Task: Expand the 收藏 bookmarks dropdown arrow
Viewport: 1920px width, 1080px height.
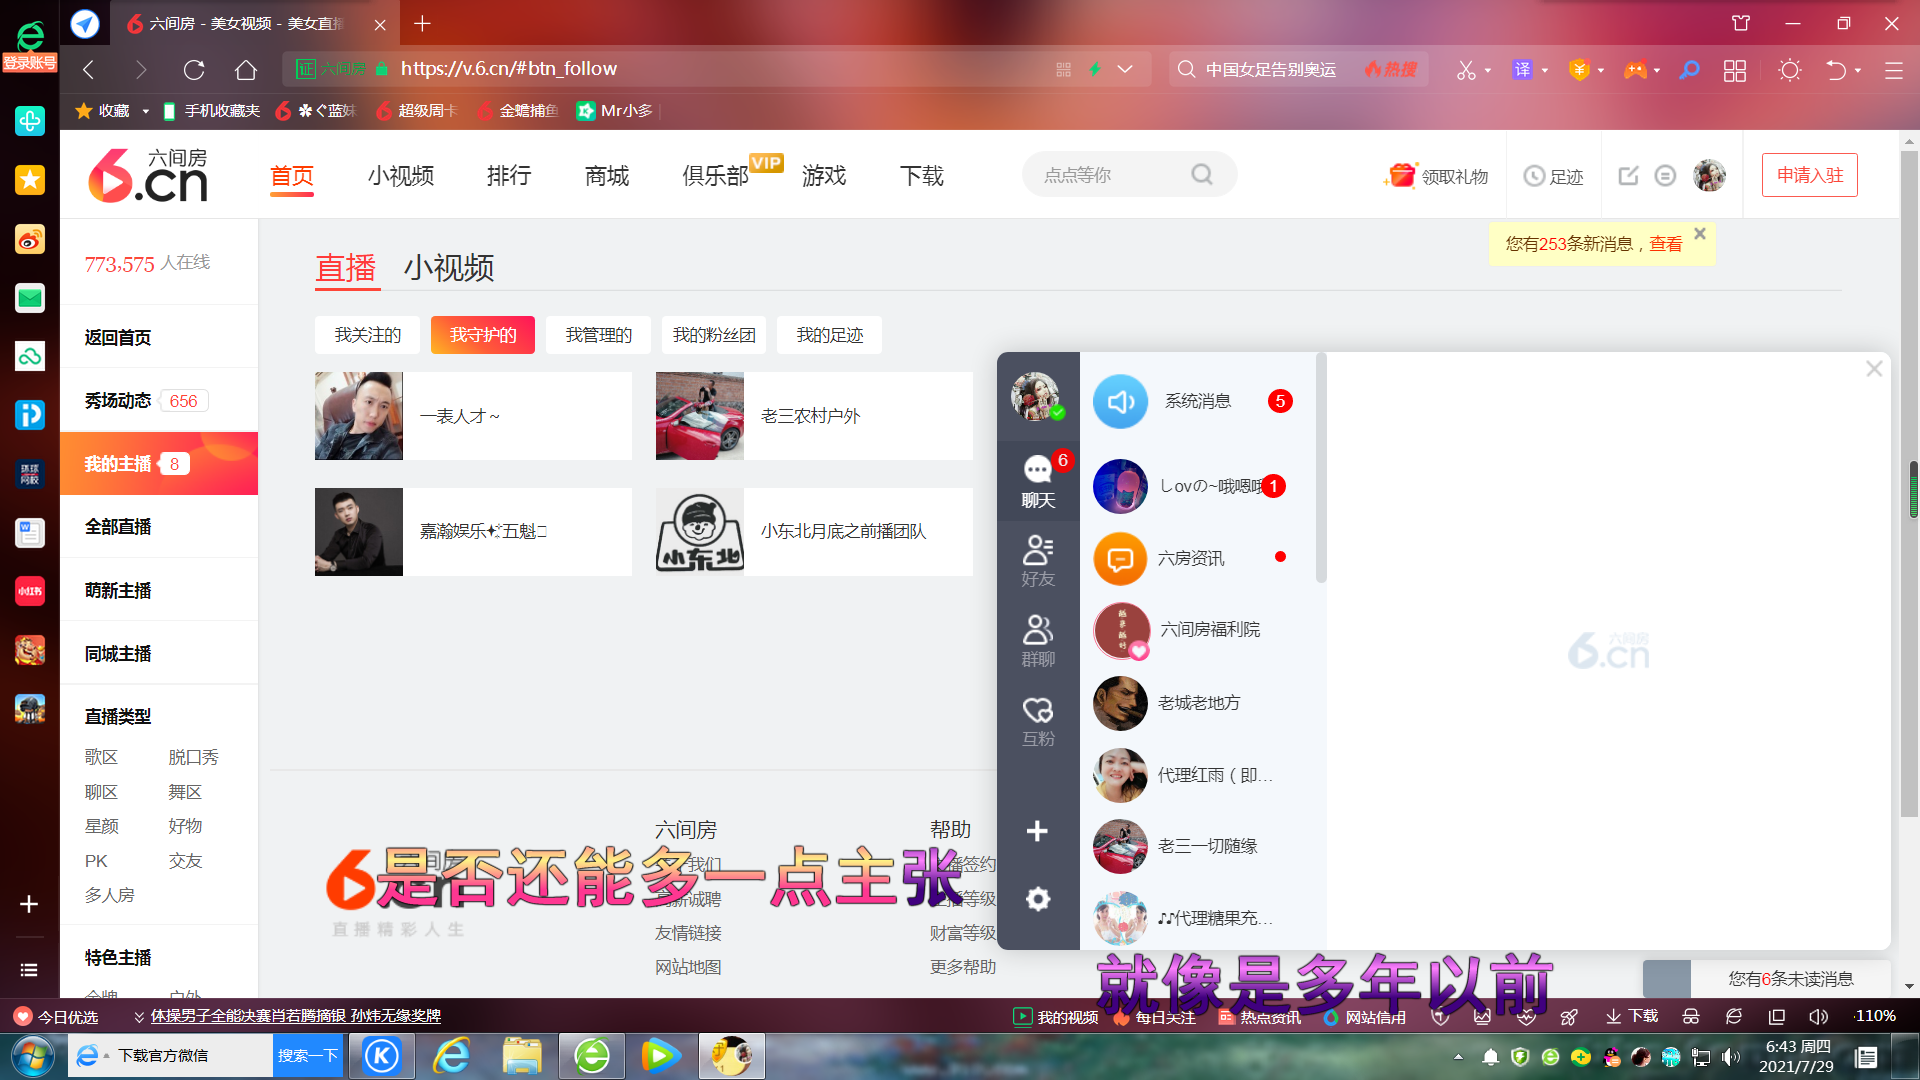Action: click(145, 111)
